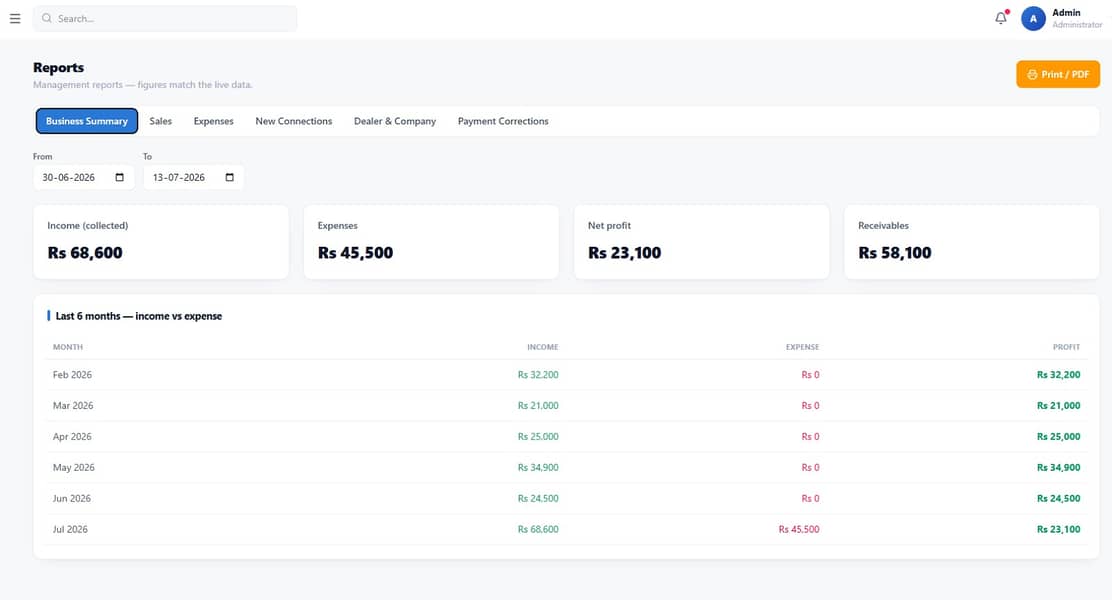Viewport: 1112px width, 600px height.
Task: Click the Last 6 months section title
Action: click(x=139, y=316)
